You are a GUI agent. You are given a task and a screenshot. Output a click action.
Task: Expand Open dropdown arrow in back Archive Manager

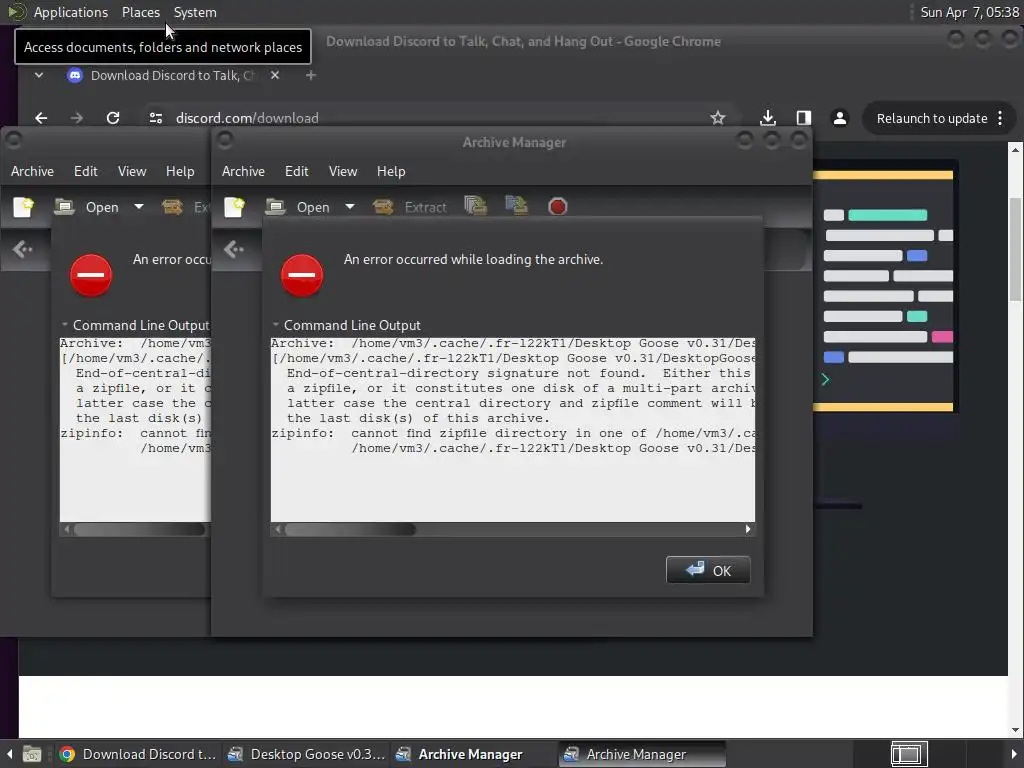click(139, 207)
